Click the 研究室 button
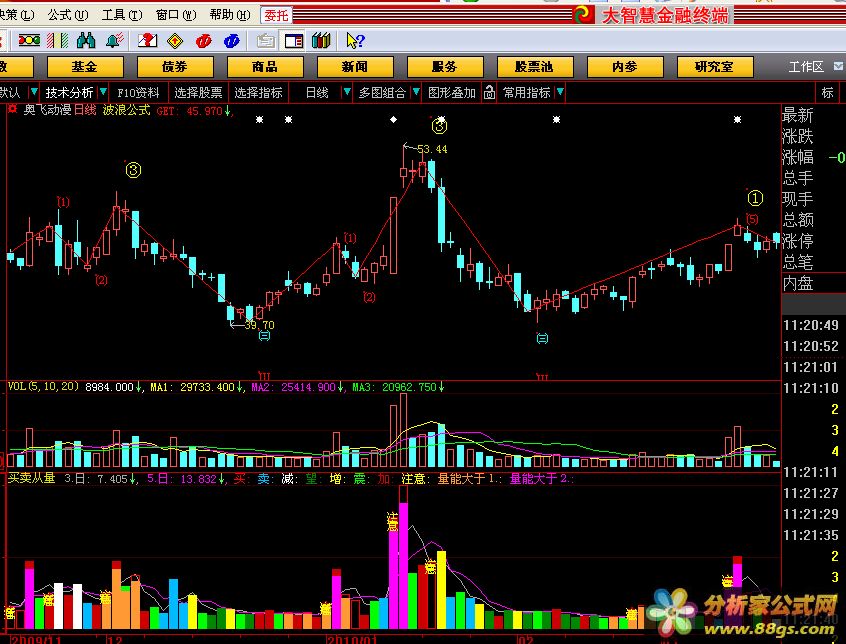 [x=714, y=67]
